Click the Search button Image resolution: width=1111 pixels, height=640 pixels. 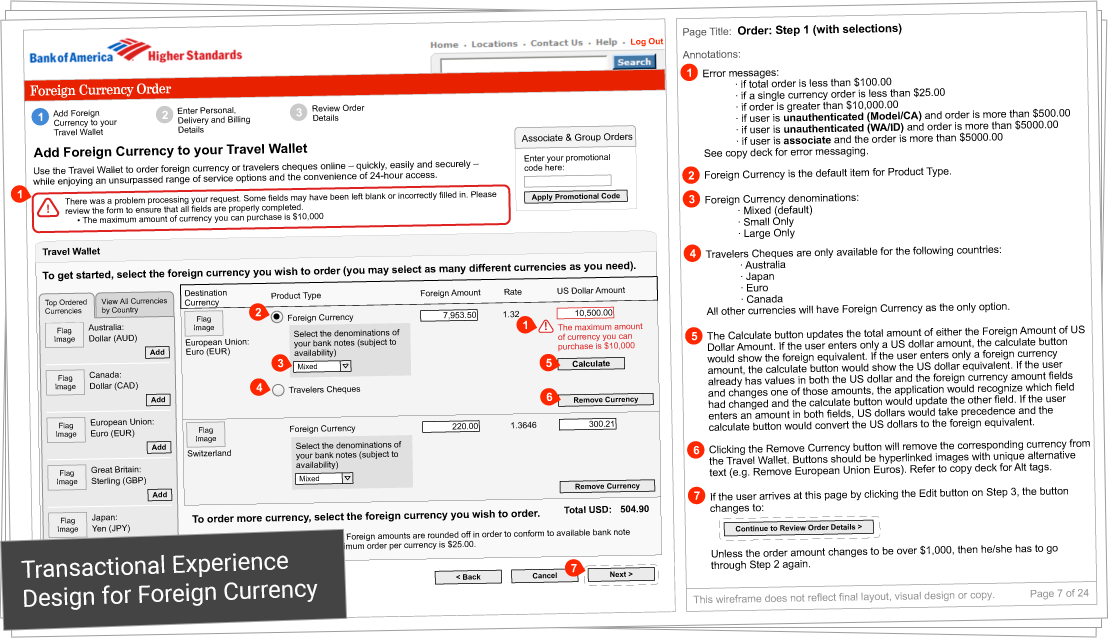click(x=634, y=62)
